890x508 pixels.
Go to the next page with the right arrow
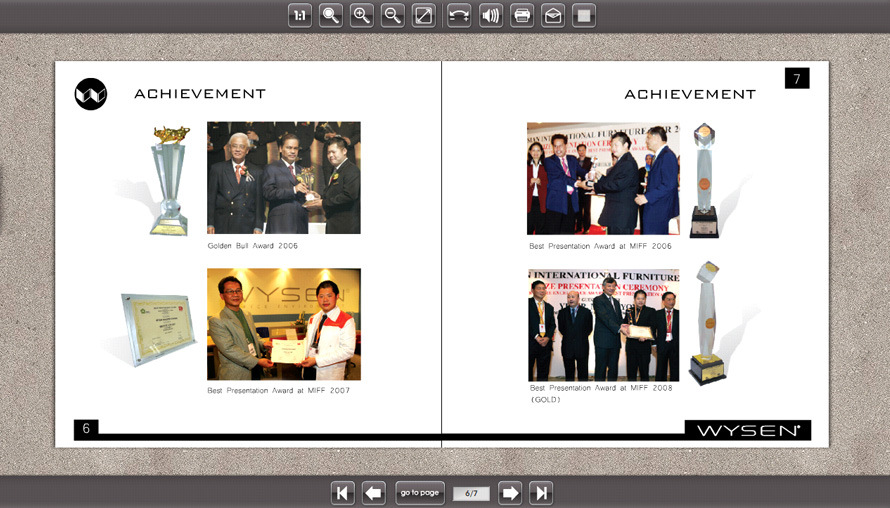[510, 493]
